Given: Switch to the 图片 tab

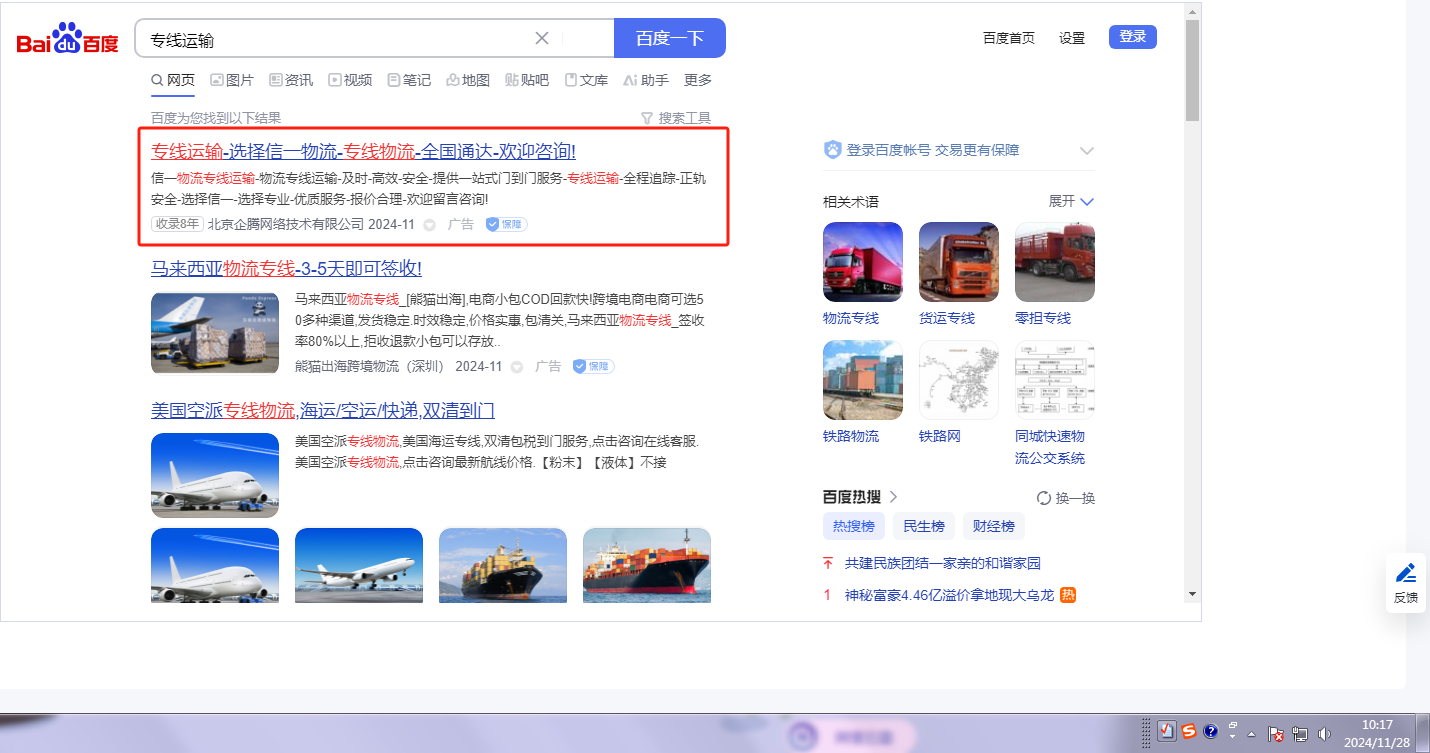Looking at the screenshot, I should 232,80.
